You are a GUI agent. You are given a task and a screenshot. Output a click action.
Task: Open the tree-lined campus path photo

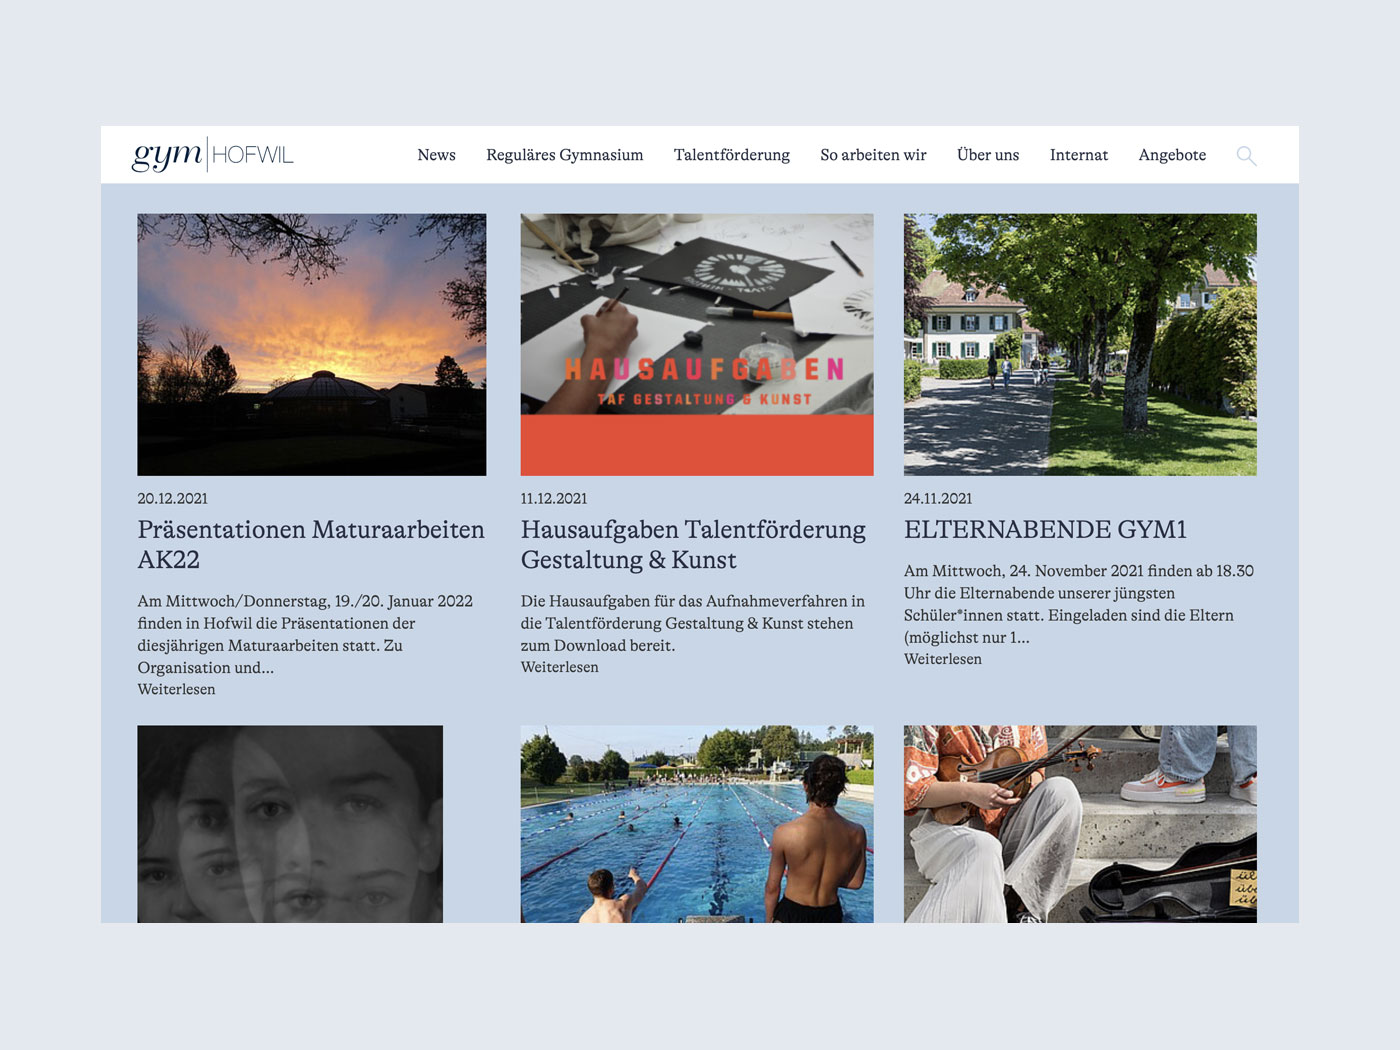tap(1080, 344)
